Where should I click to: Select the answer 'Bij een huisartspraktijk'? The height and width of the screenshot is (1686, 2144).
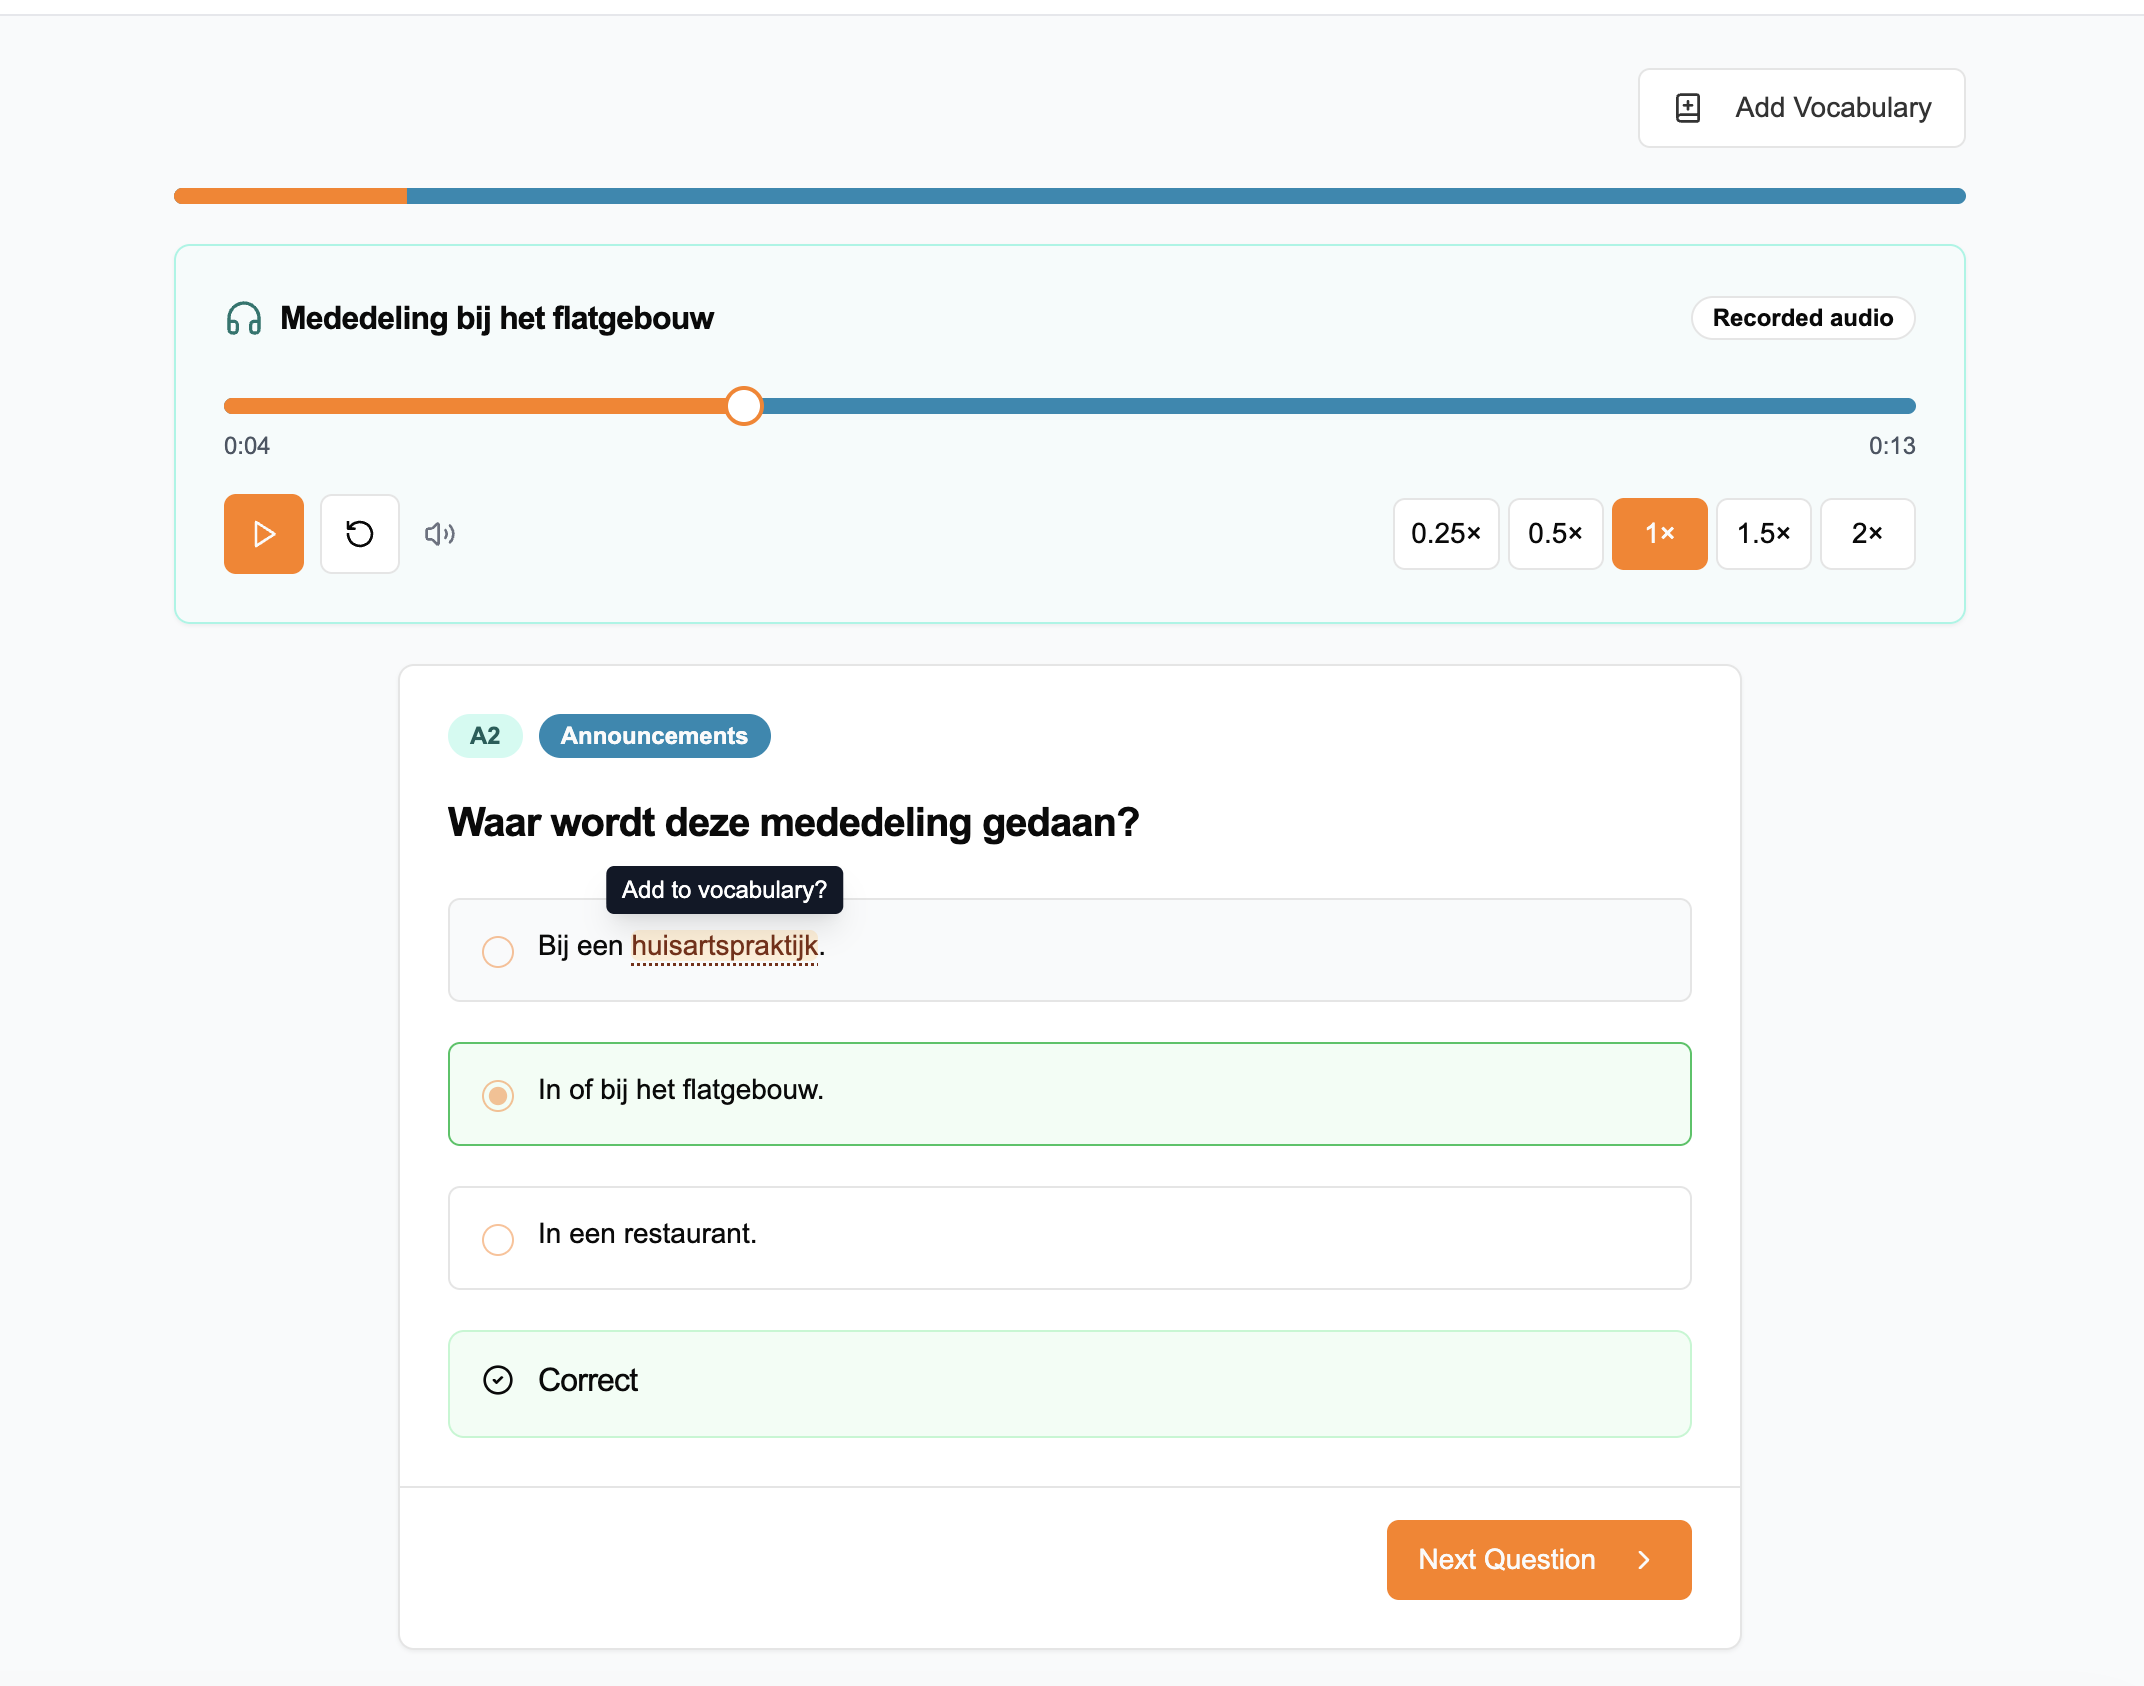tap(1070, 950)
